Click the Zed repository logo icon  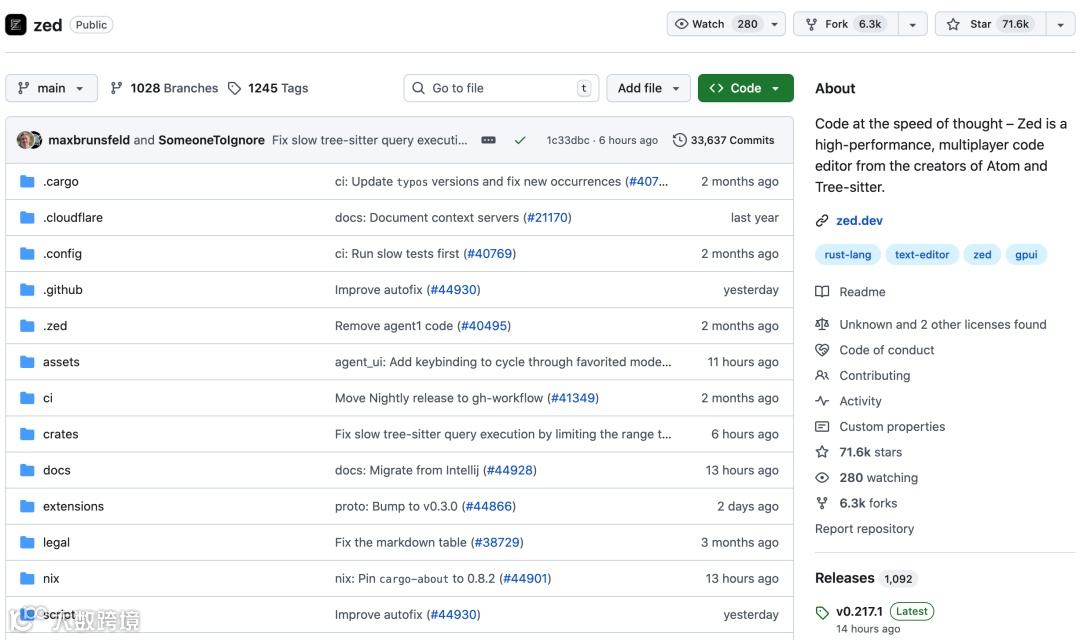(16, 25)
